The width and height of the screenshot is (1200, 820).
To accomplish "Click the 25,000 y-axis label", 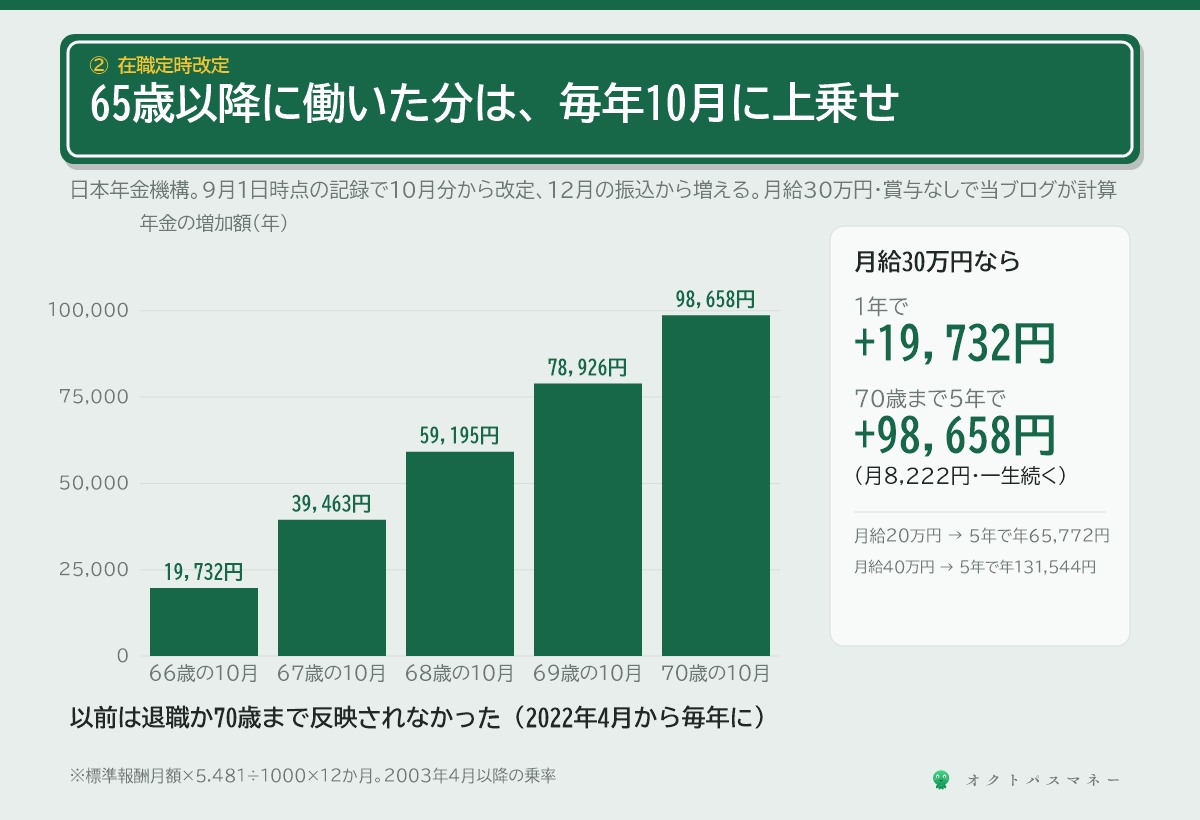I will point(96,570).
